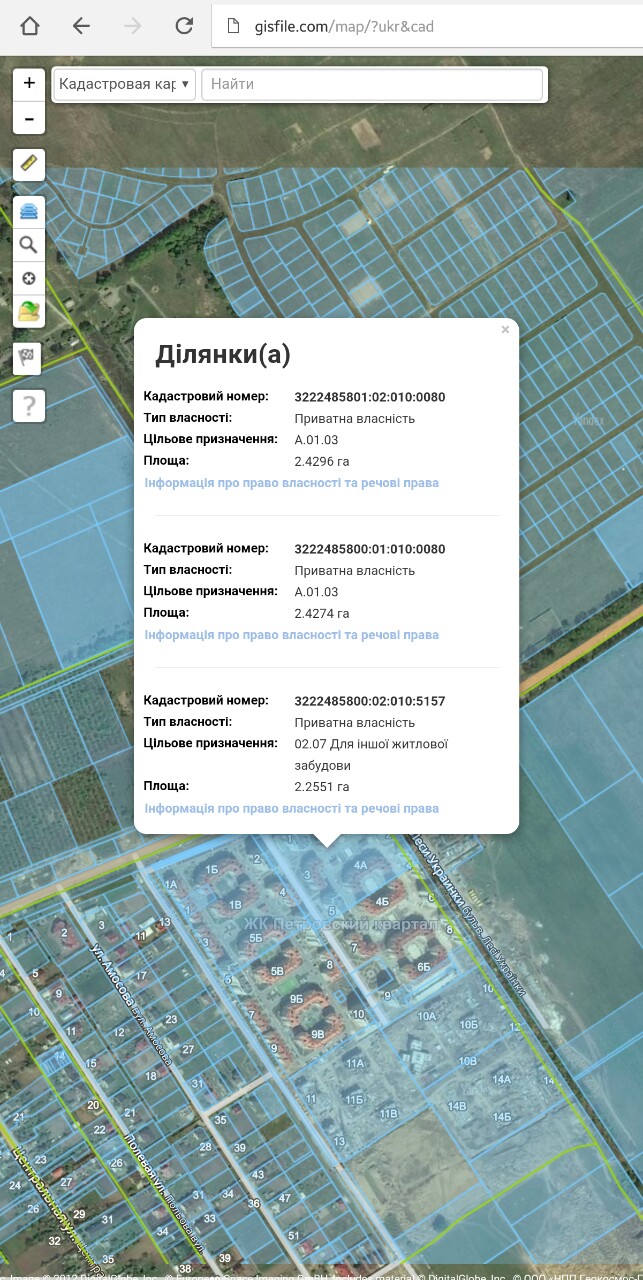The image size is (643, 1280).
Task: Click the crosshair locate tool icon
Action: tap(28, 279)
